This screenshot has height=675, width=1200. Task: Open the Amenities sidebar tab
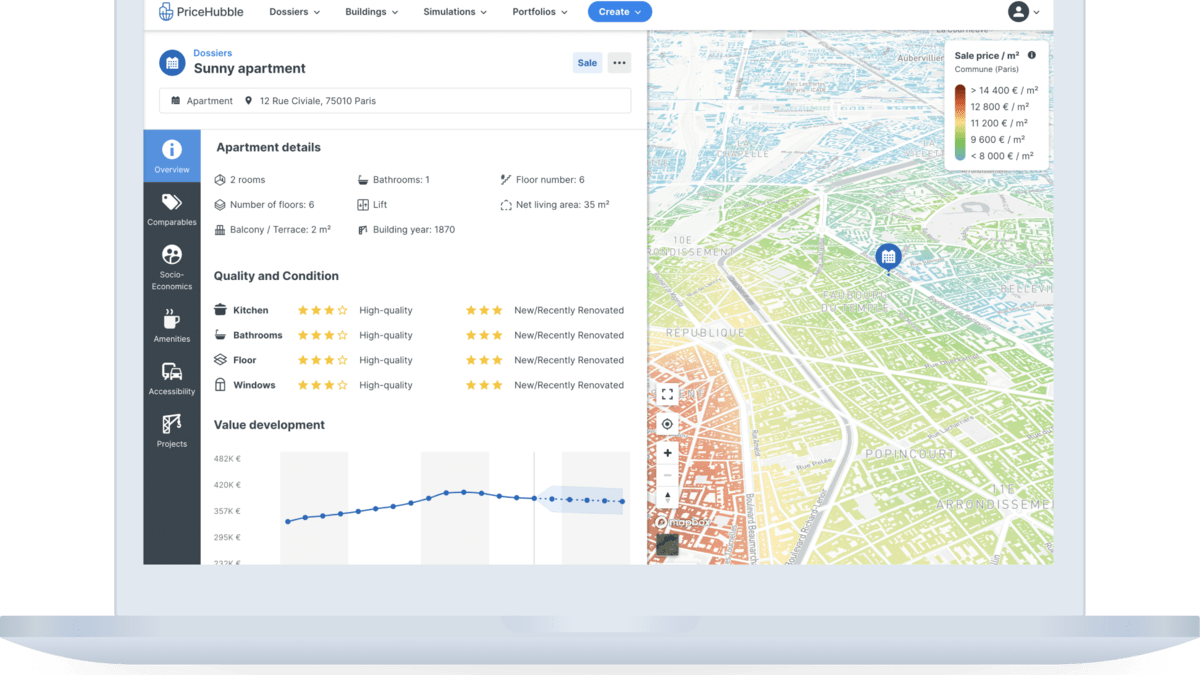172,326
